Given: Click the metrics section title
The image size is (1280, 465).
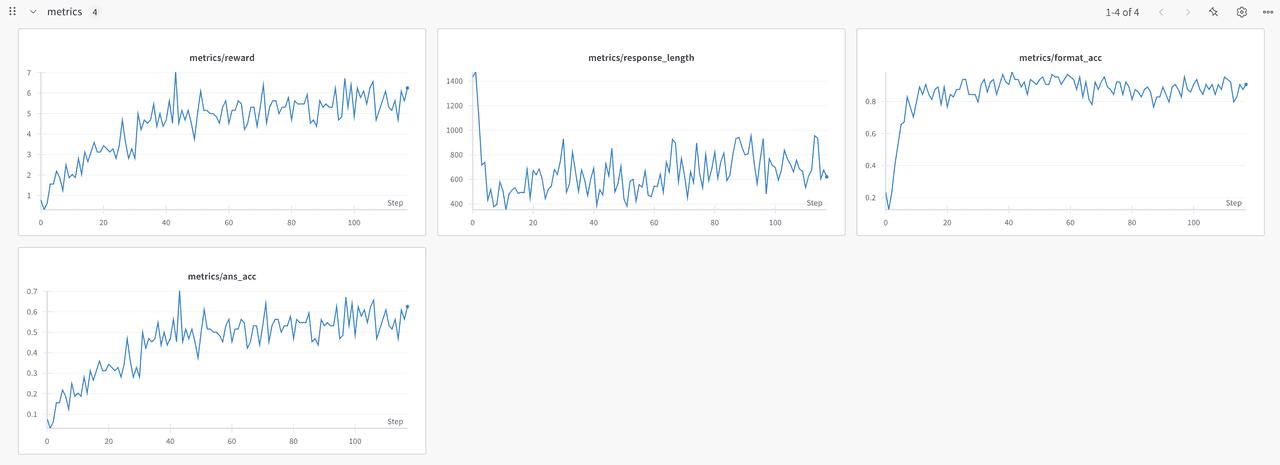Looking at the screenshot, I should (x=64, y=12).
